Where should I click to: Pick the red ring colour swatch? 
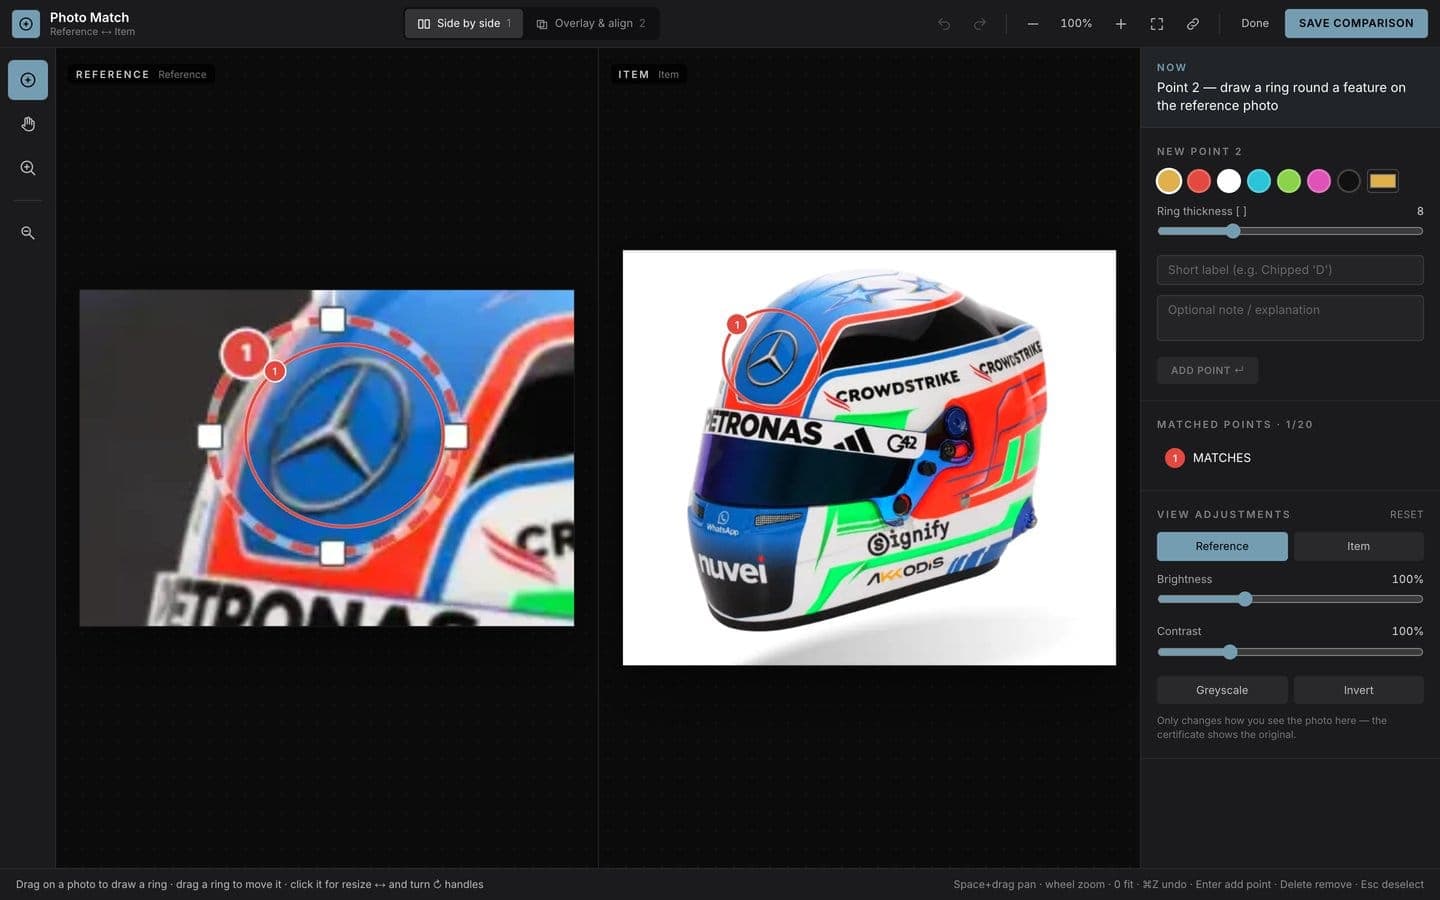(x=1199, y=181)
